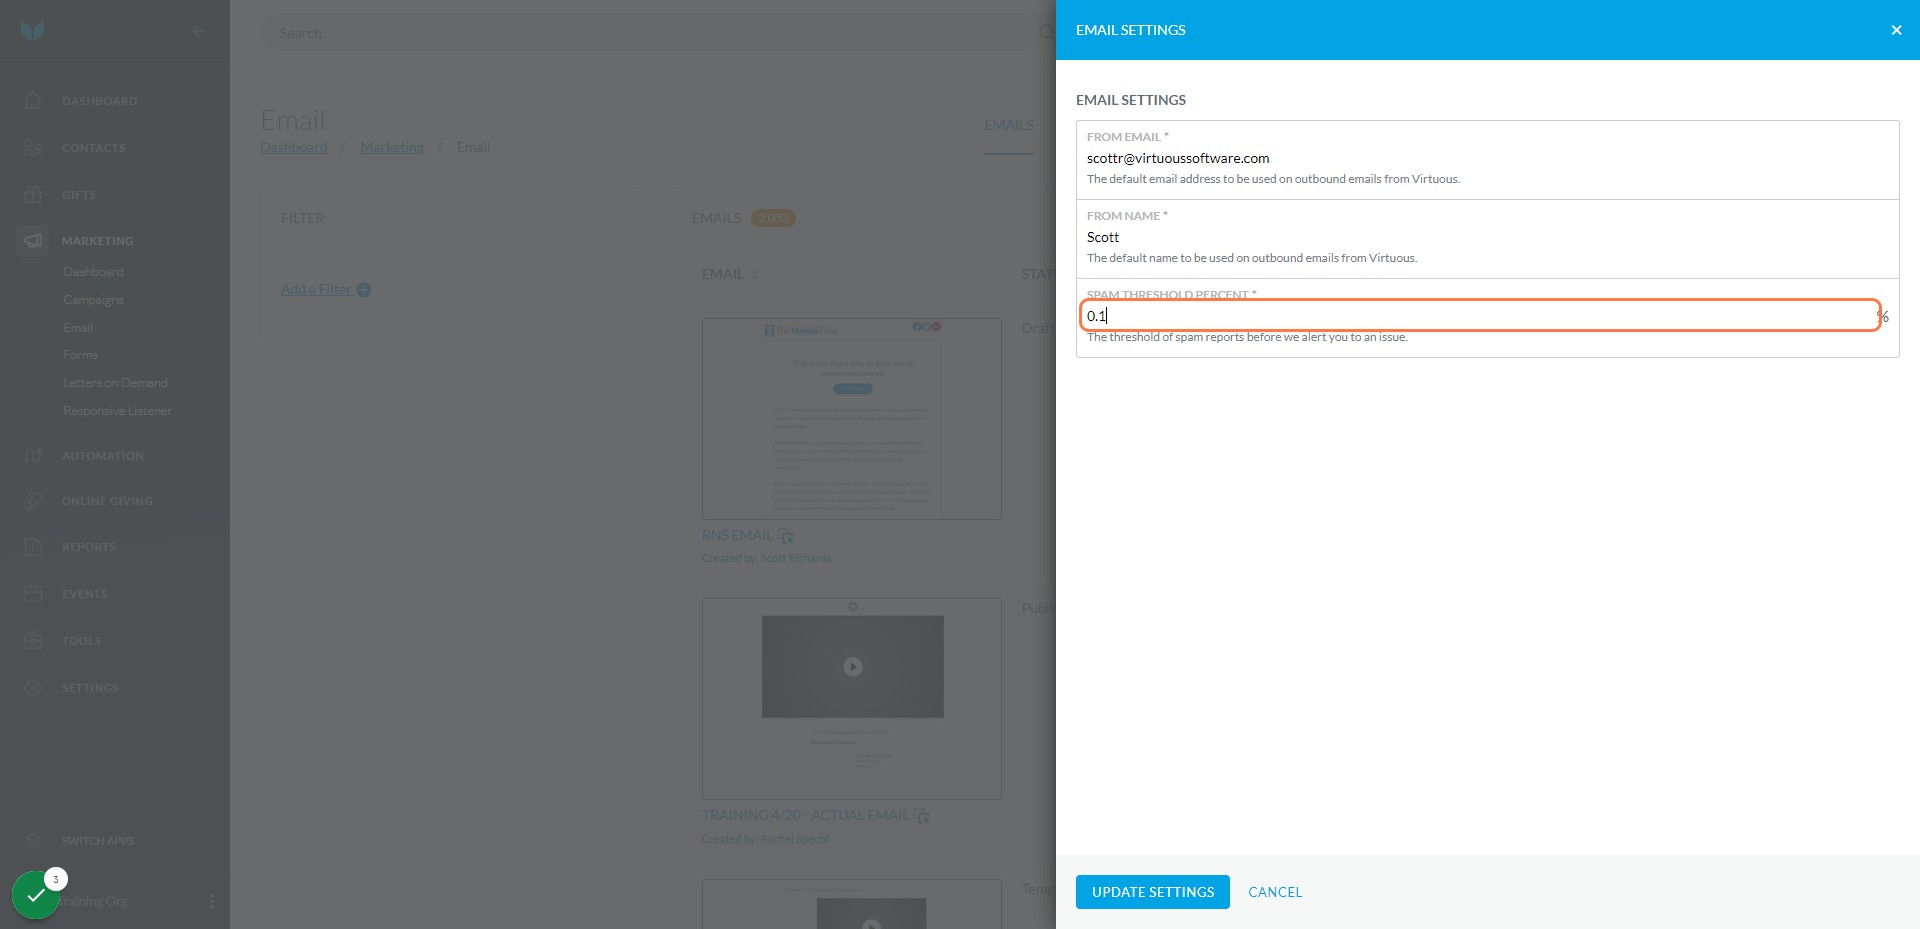Follow the Marketing breadcrumb link
Screen dimensions: 1920x929
click(x=392, y=147)
